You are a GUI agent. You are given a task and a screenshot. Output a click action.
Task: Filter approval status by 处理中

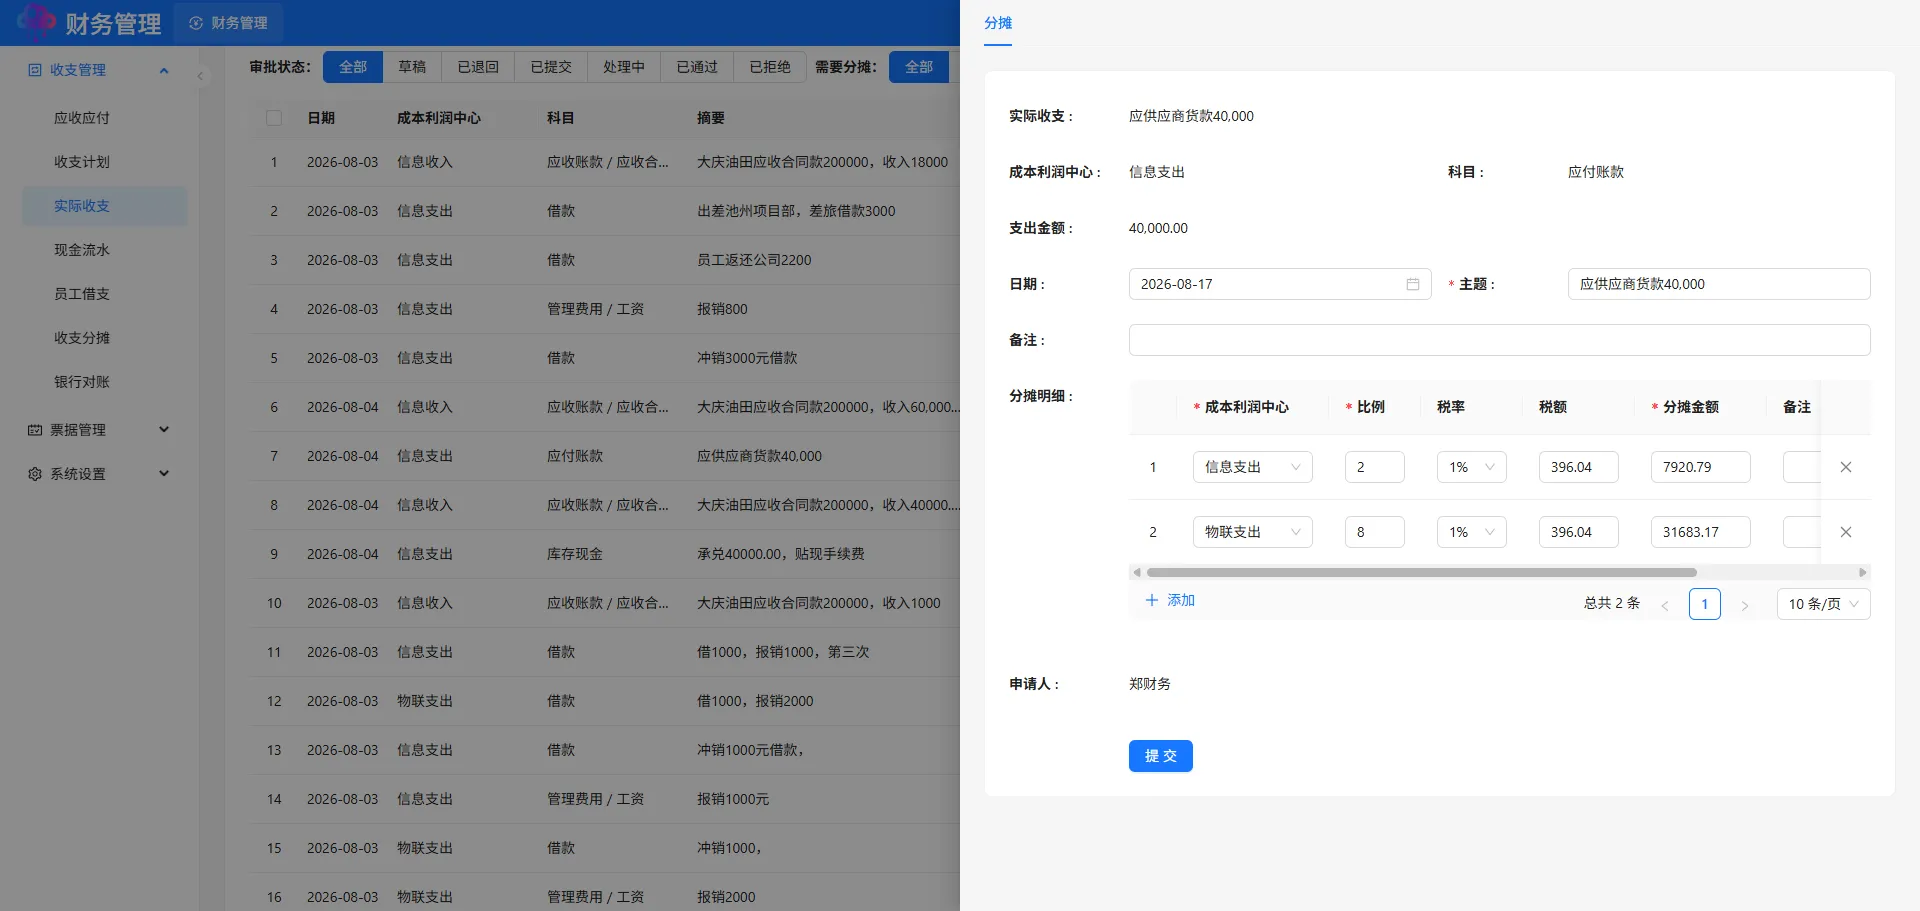(x=624, y=67)
